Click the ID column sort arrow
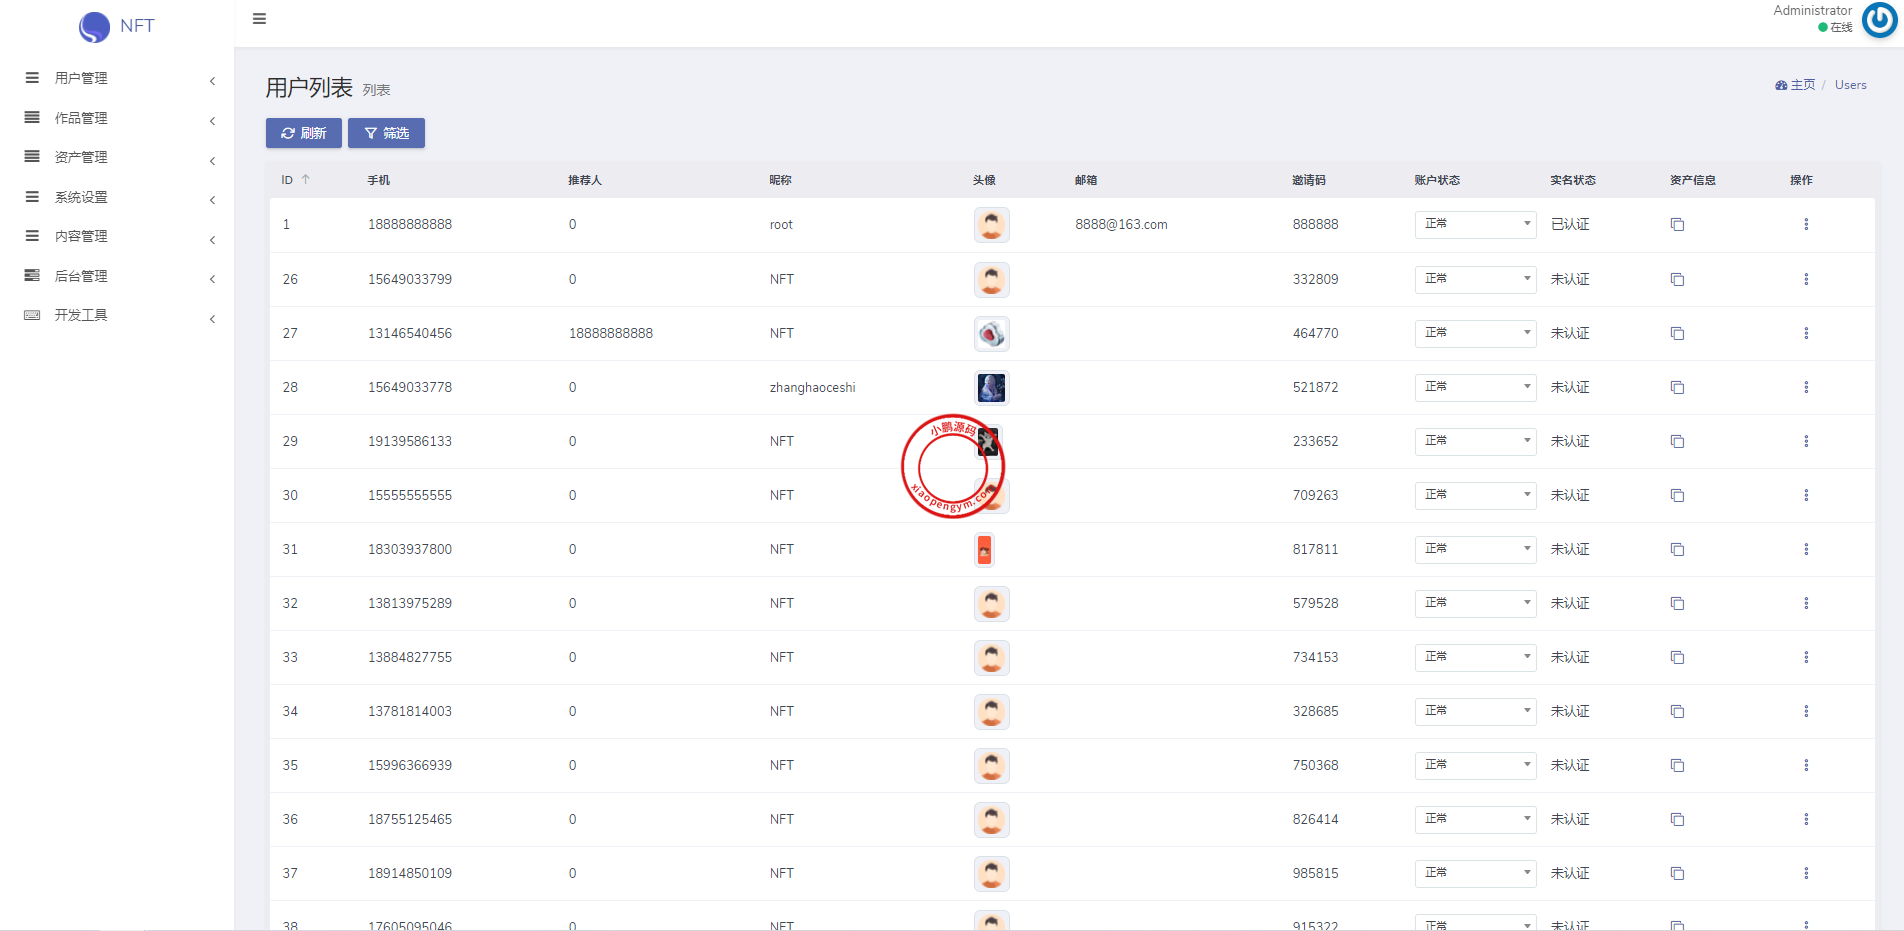 306,180
